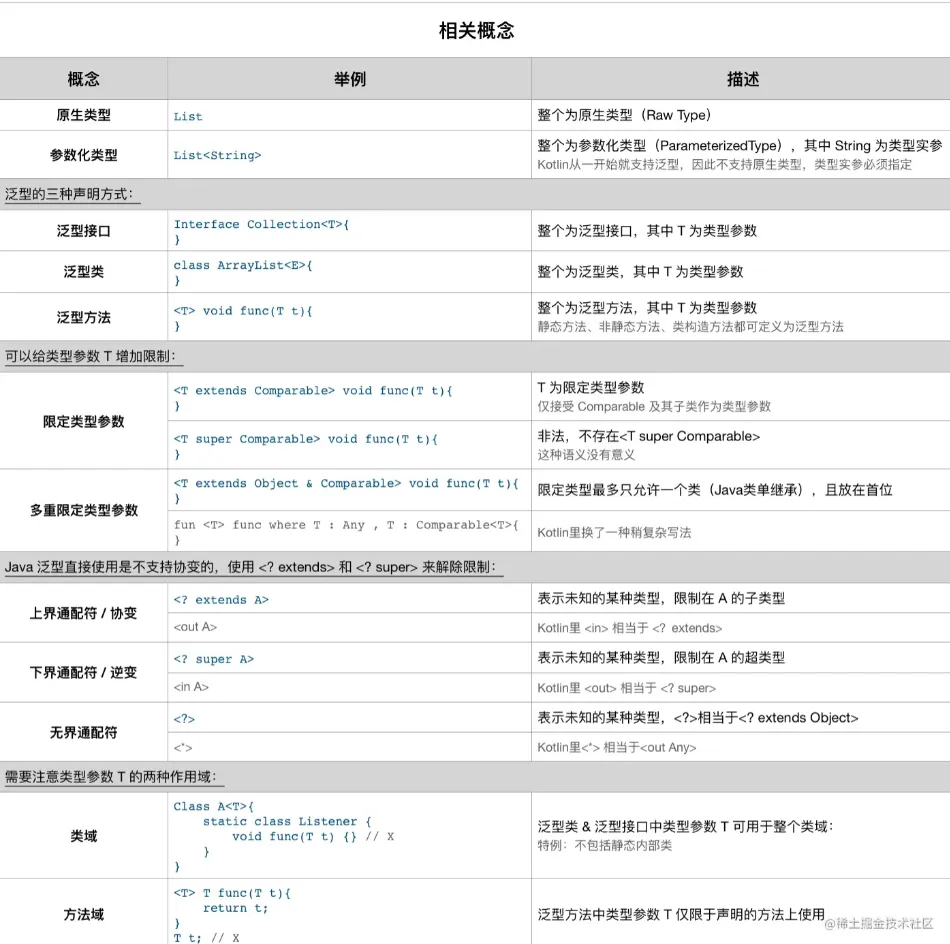Image resolution: width=950 pixels, height=944 pixels.
Task: Click Kotlin里 <in> 相当于 <? extends> note
Action: tap(629, 628)
